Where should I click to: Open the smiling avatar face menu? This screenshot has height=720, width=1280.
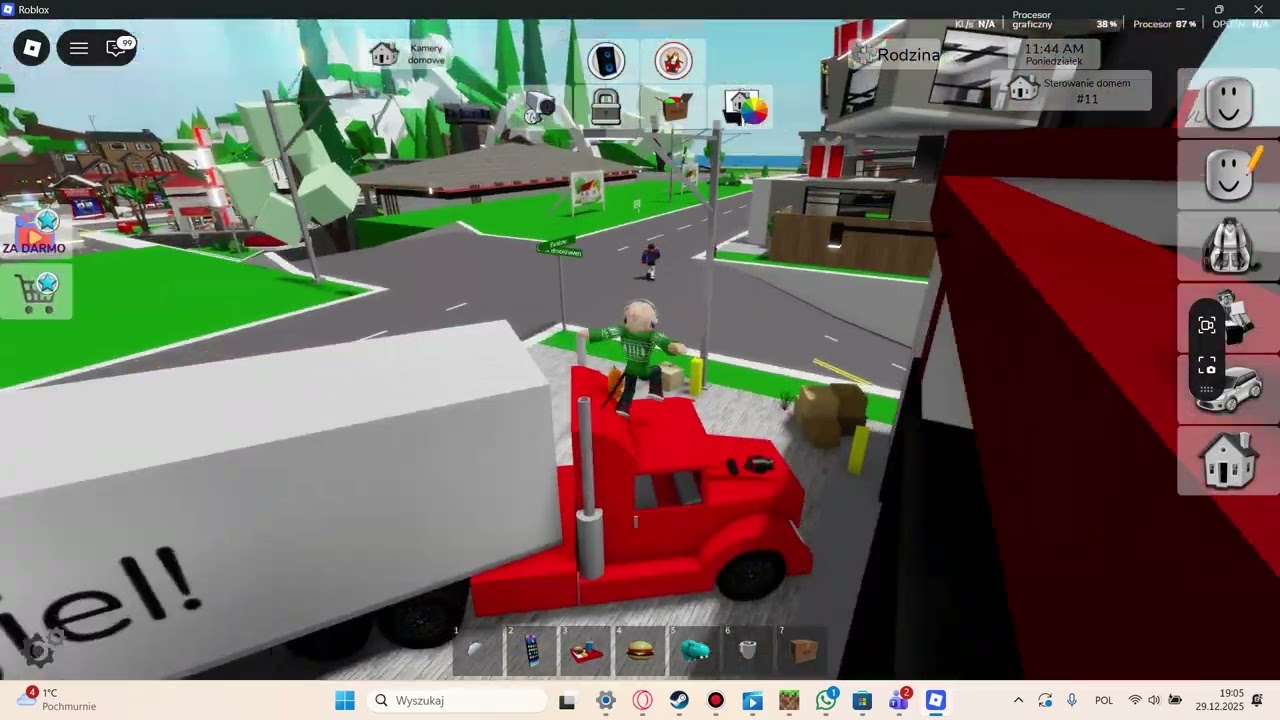(1229, 102)
